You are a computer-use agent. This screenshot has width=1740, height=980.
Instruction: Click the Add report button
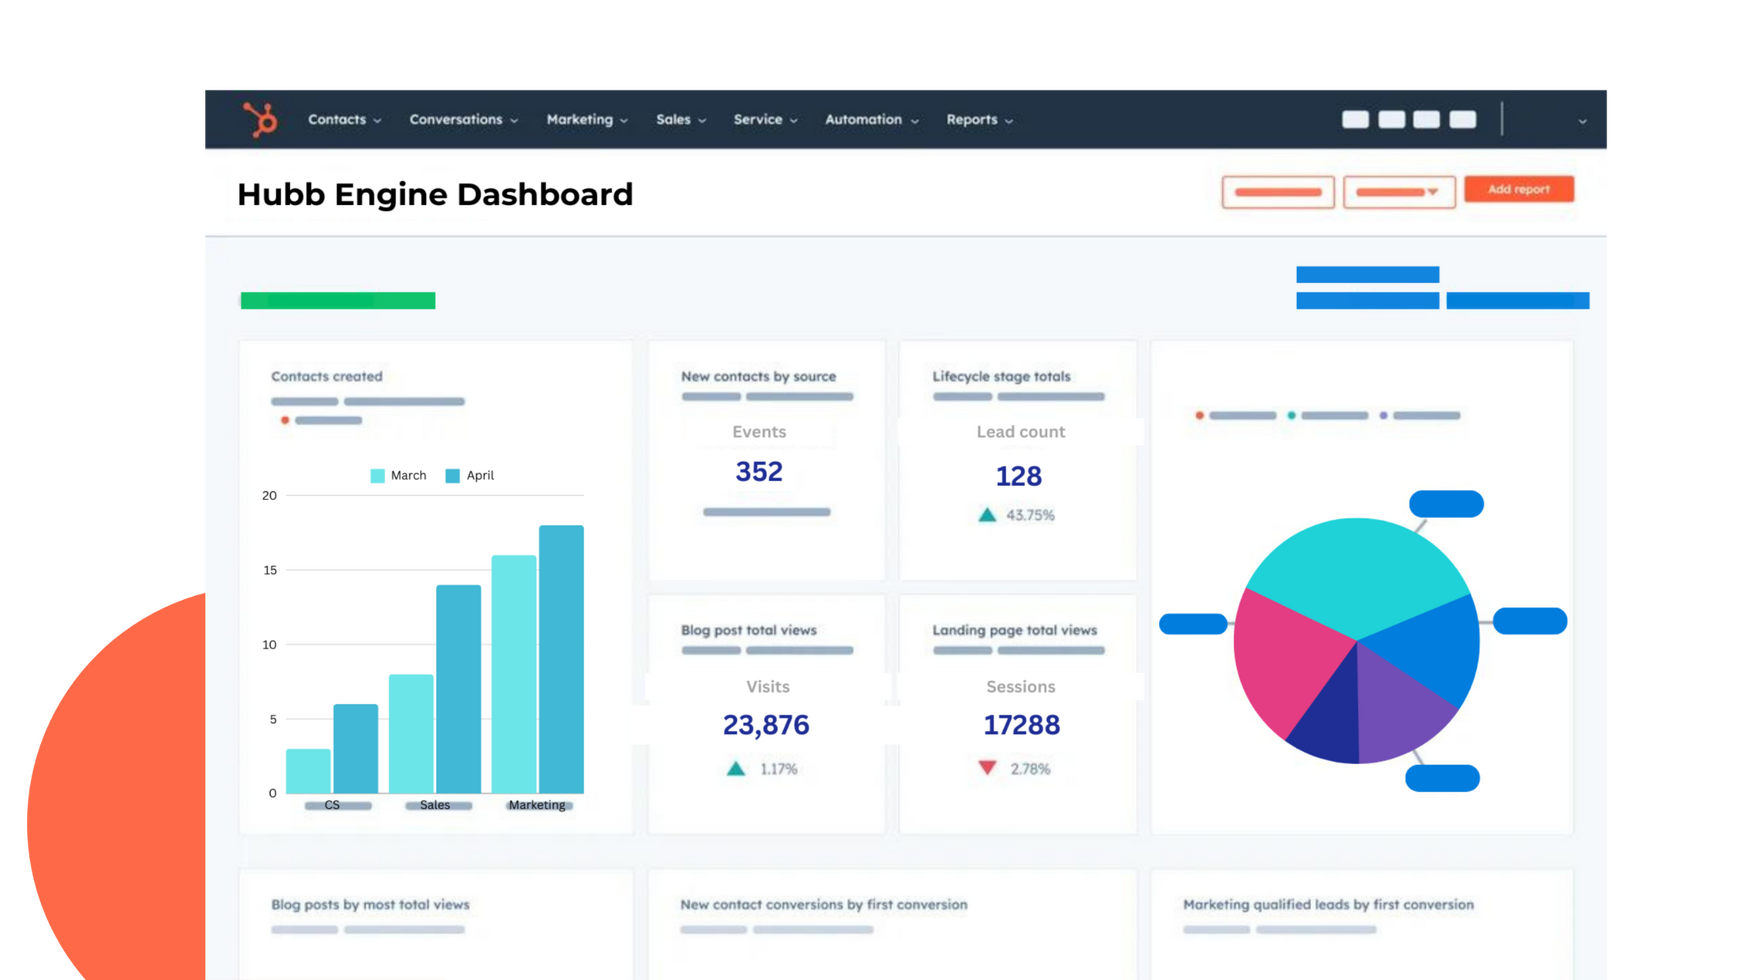(1518, 189)
